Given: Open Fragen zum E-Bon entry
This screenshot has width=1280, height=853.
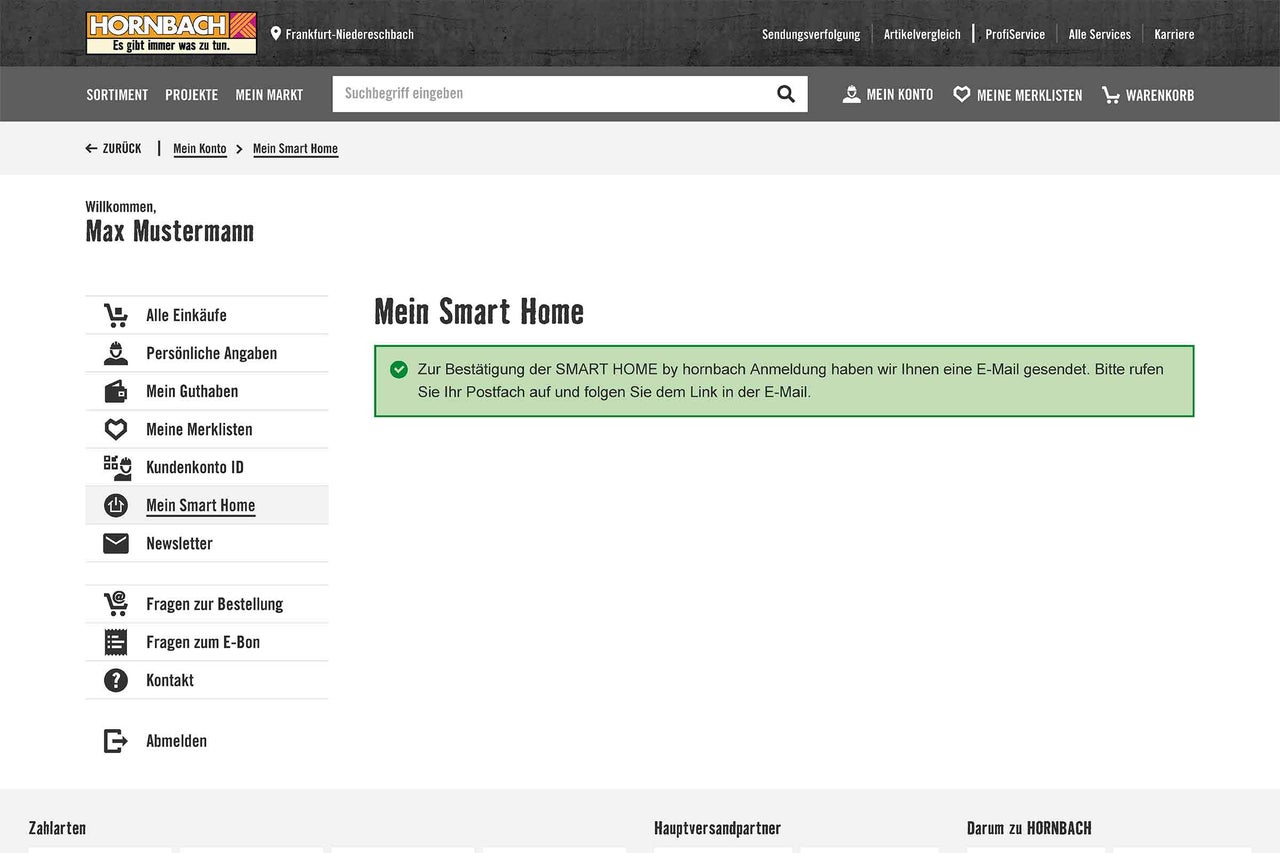Looking at the screenshot, I should [x=203, y=643].
